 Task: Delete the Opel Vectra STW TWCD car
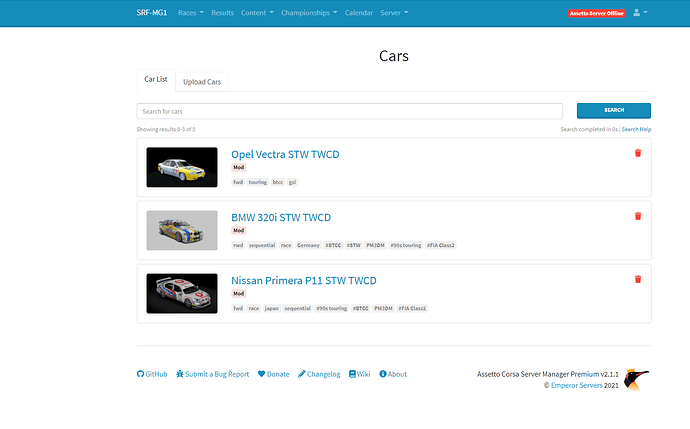638,153
